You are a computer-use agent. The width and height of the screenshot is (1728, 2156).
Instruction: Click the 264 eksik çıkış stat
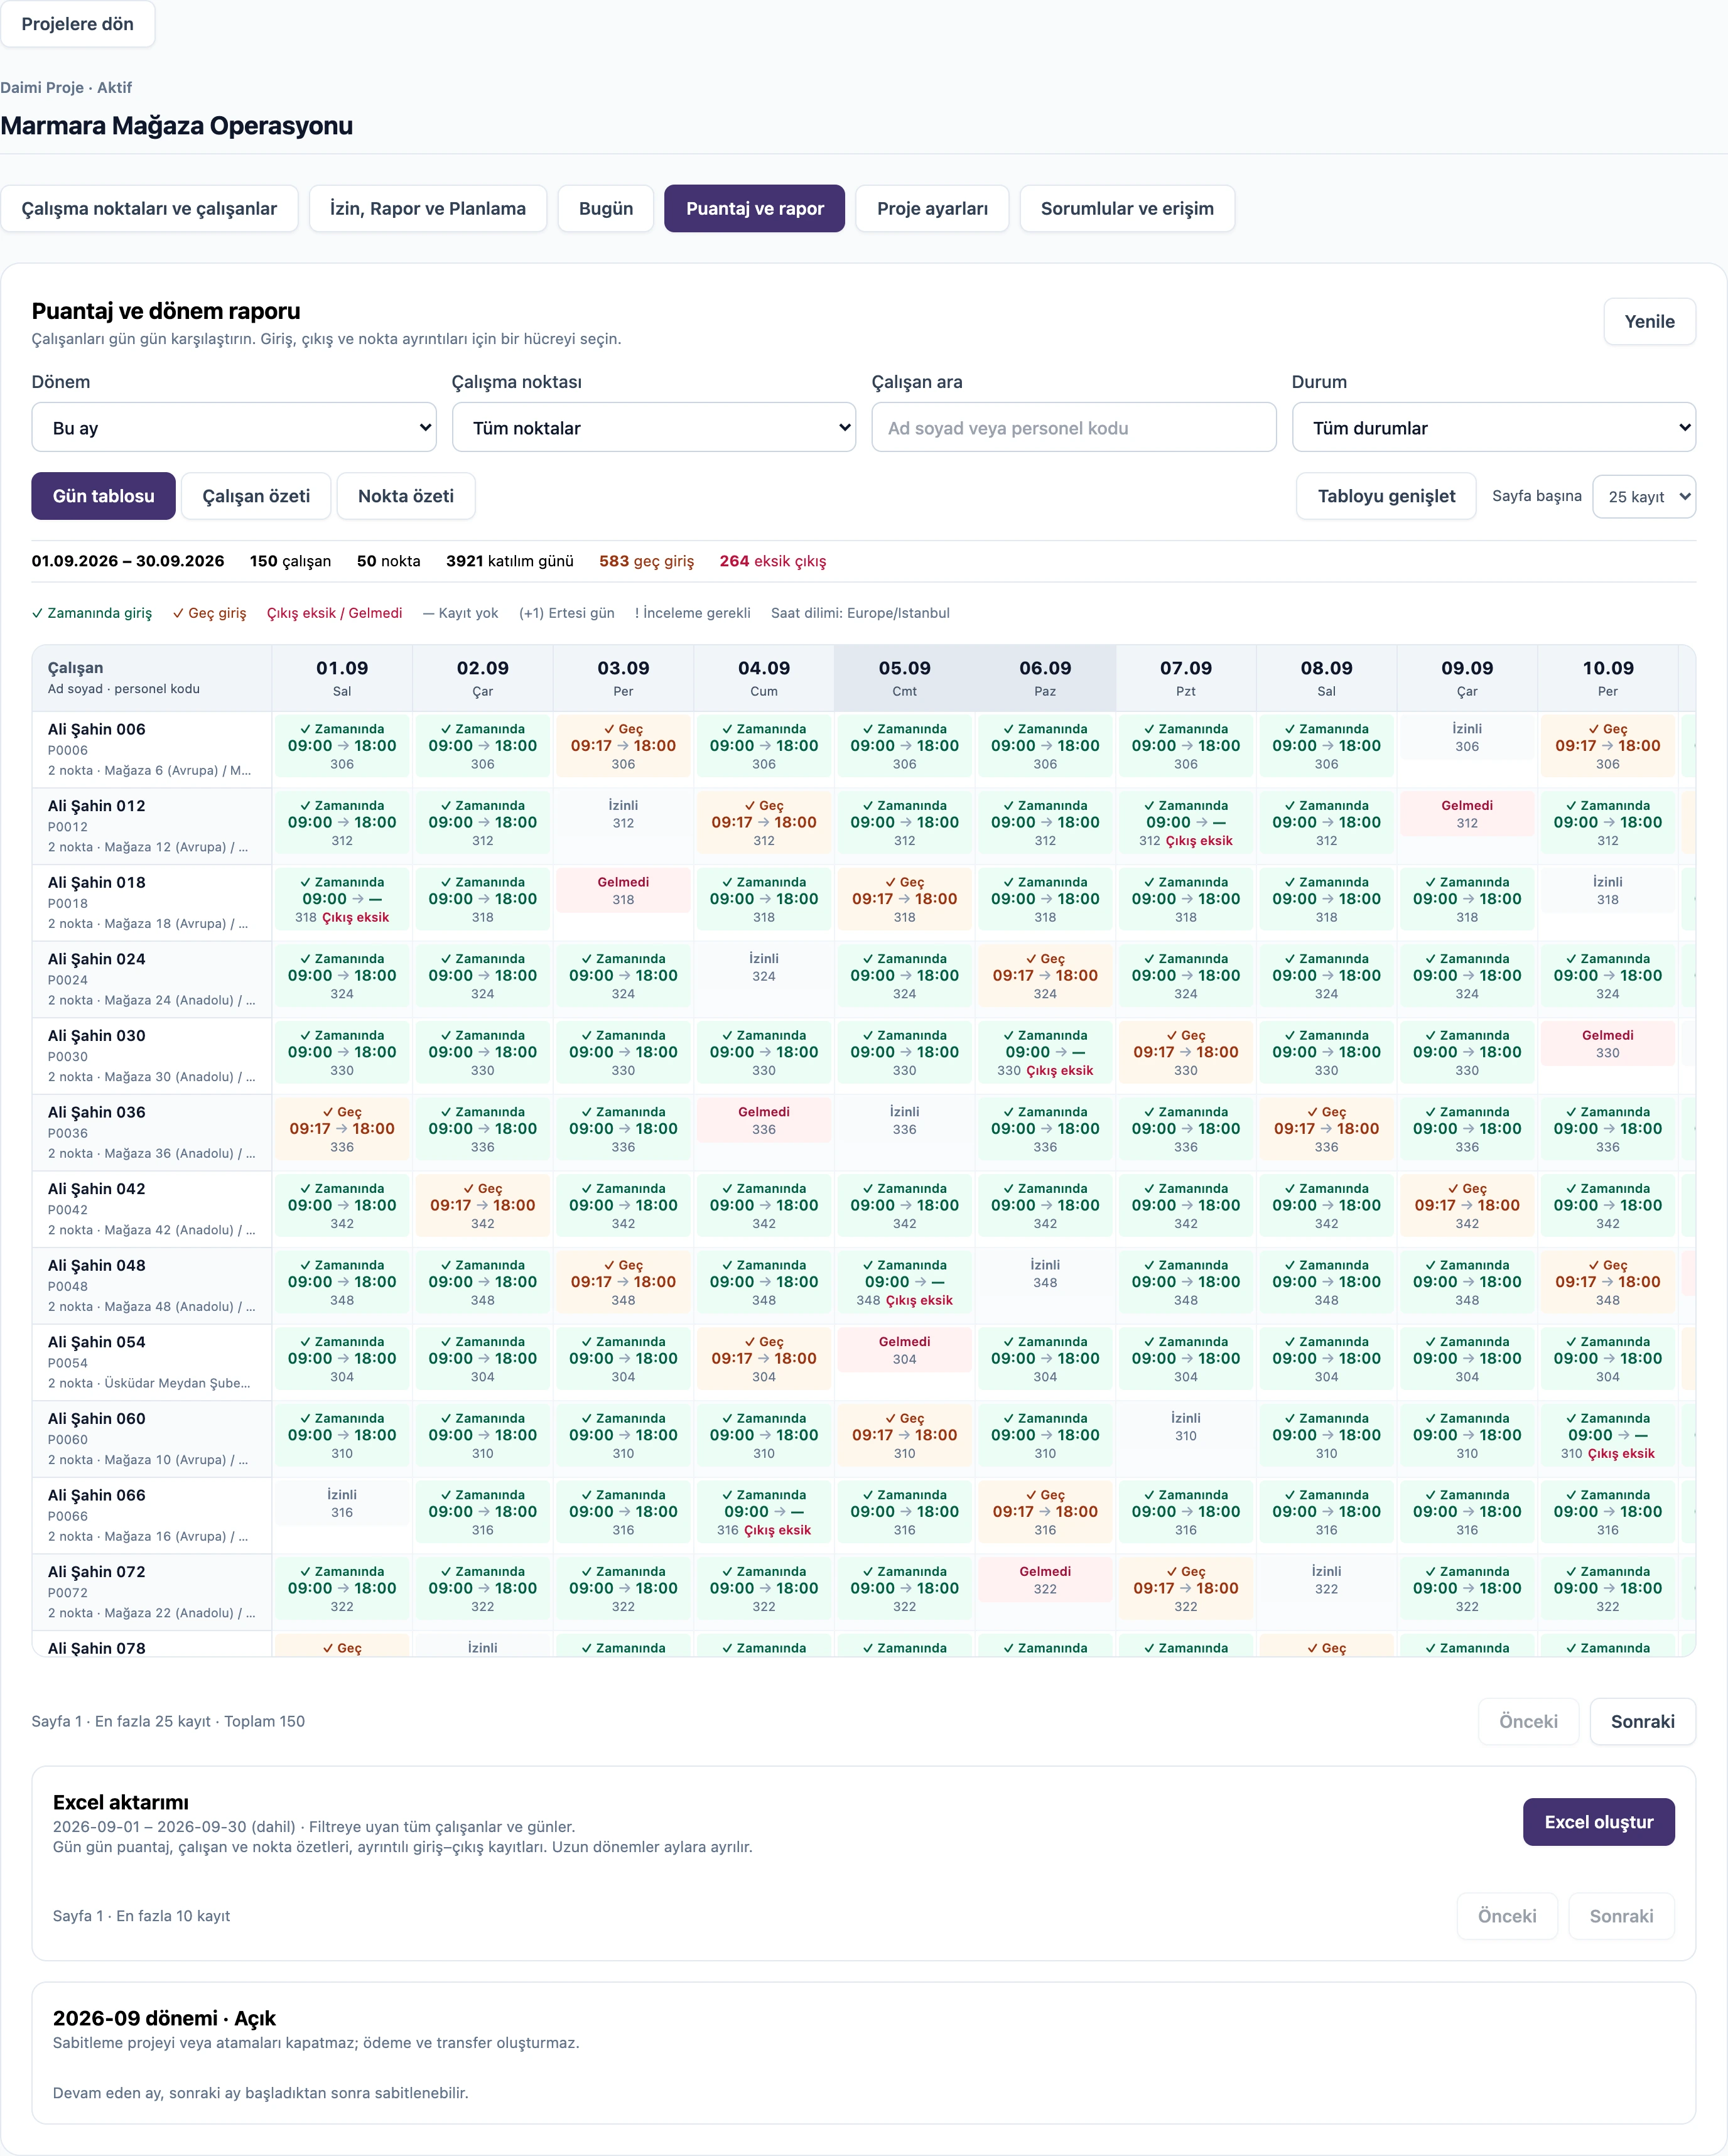[773, 561]
